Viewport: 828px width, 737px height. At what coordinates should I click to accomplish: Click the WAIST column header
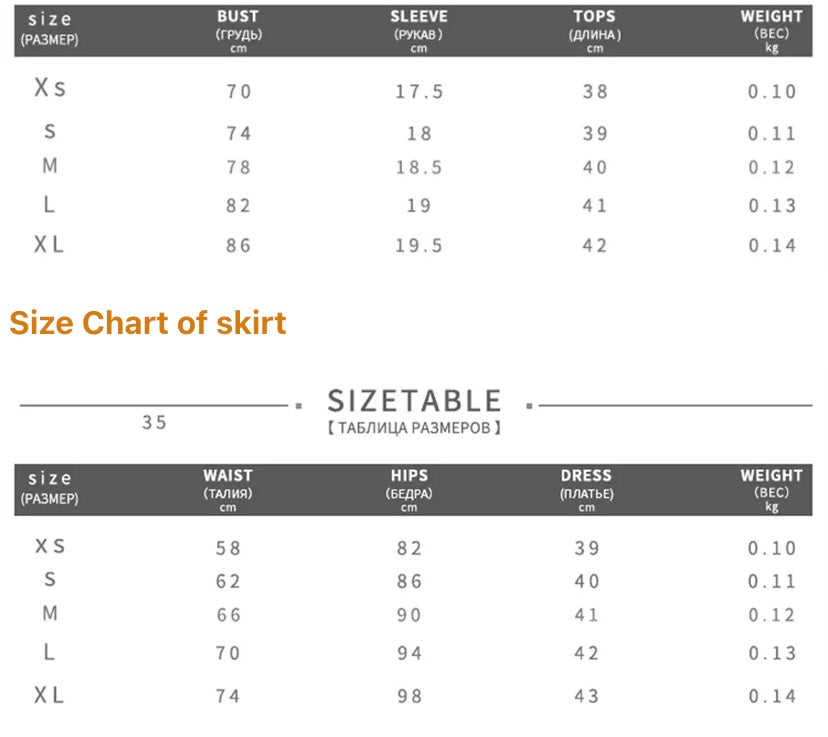[x=228, y=476]
